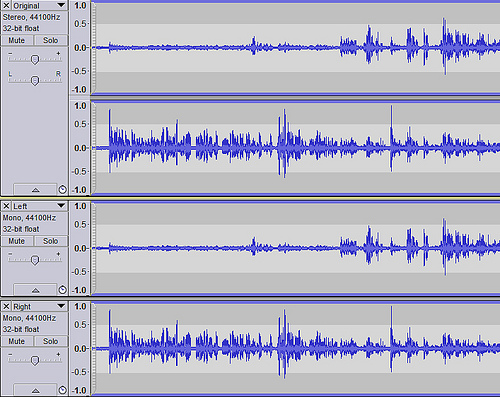Solo the Original track
Screen dimensions: 500x397
[51, 40]
